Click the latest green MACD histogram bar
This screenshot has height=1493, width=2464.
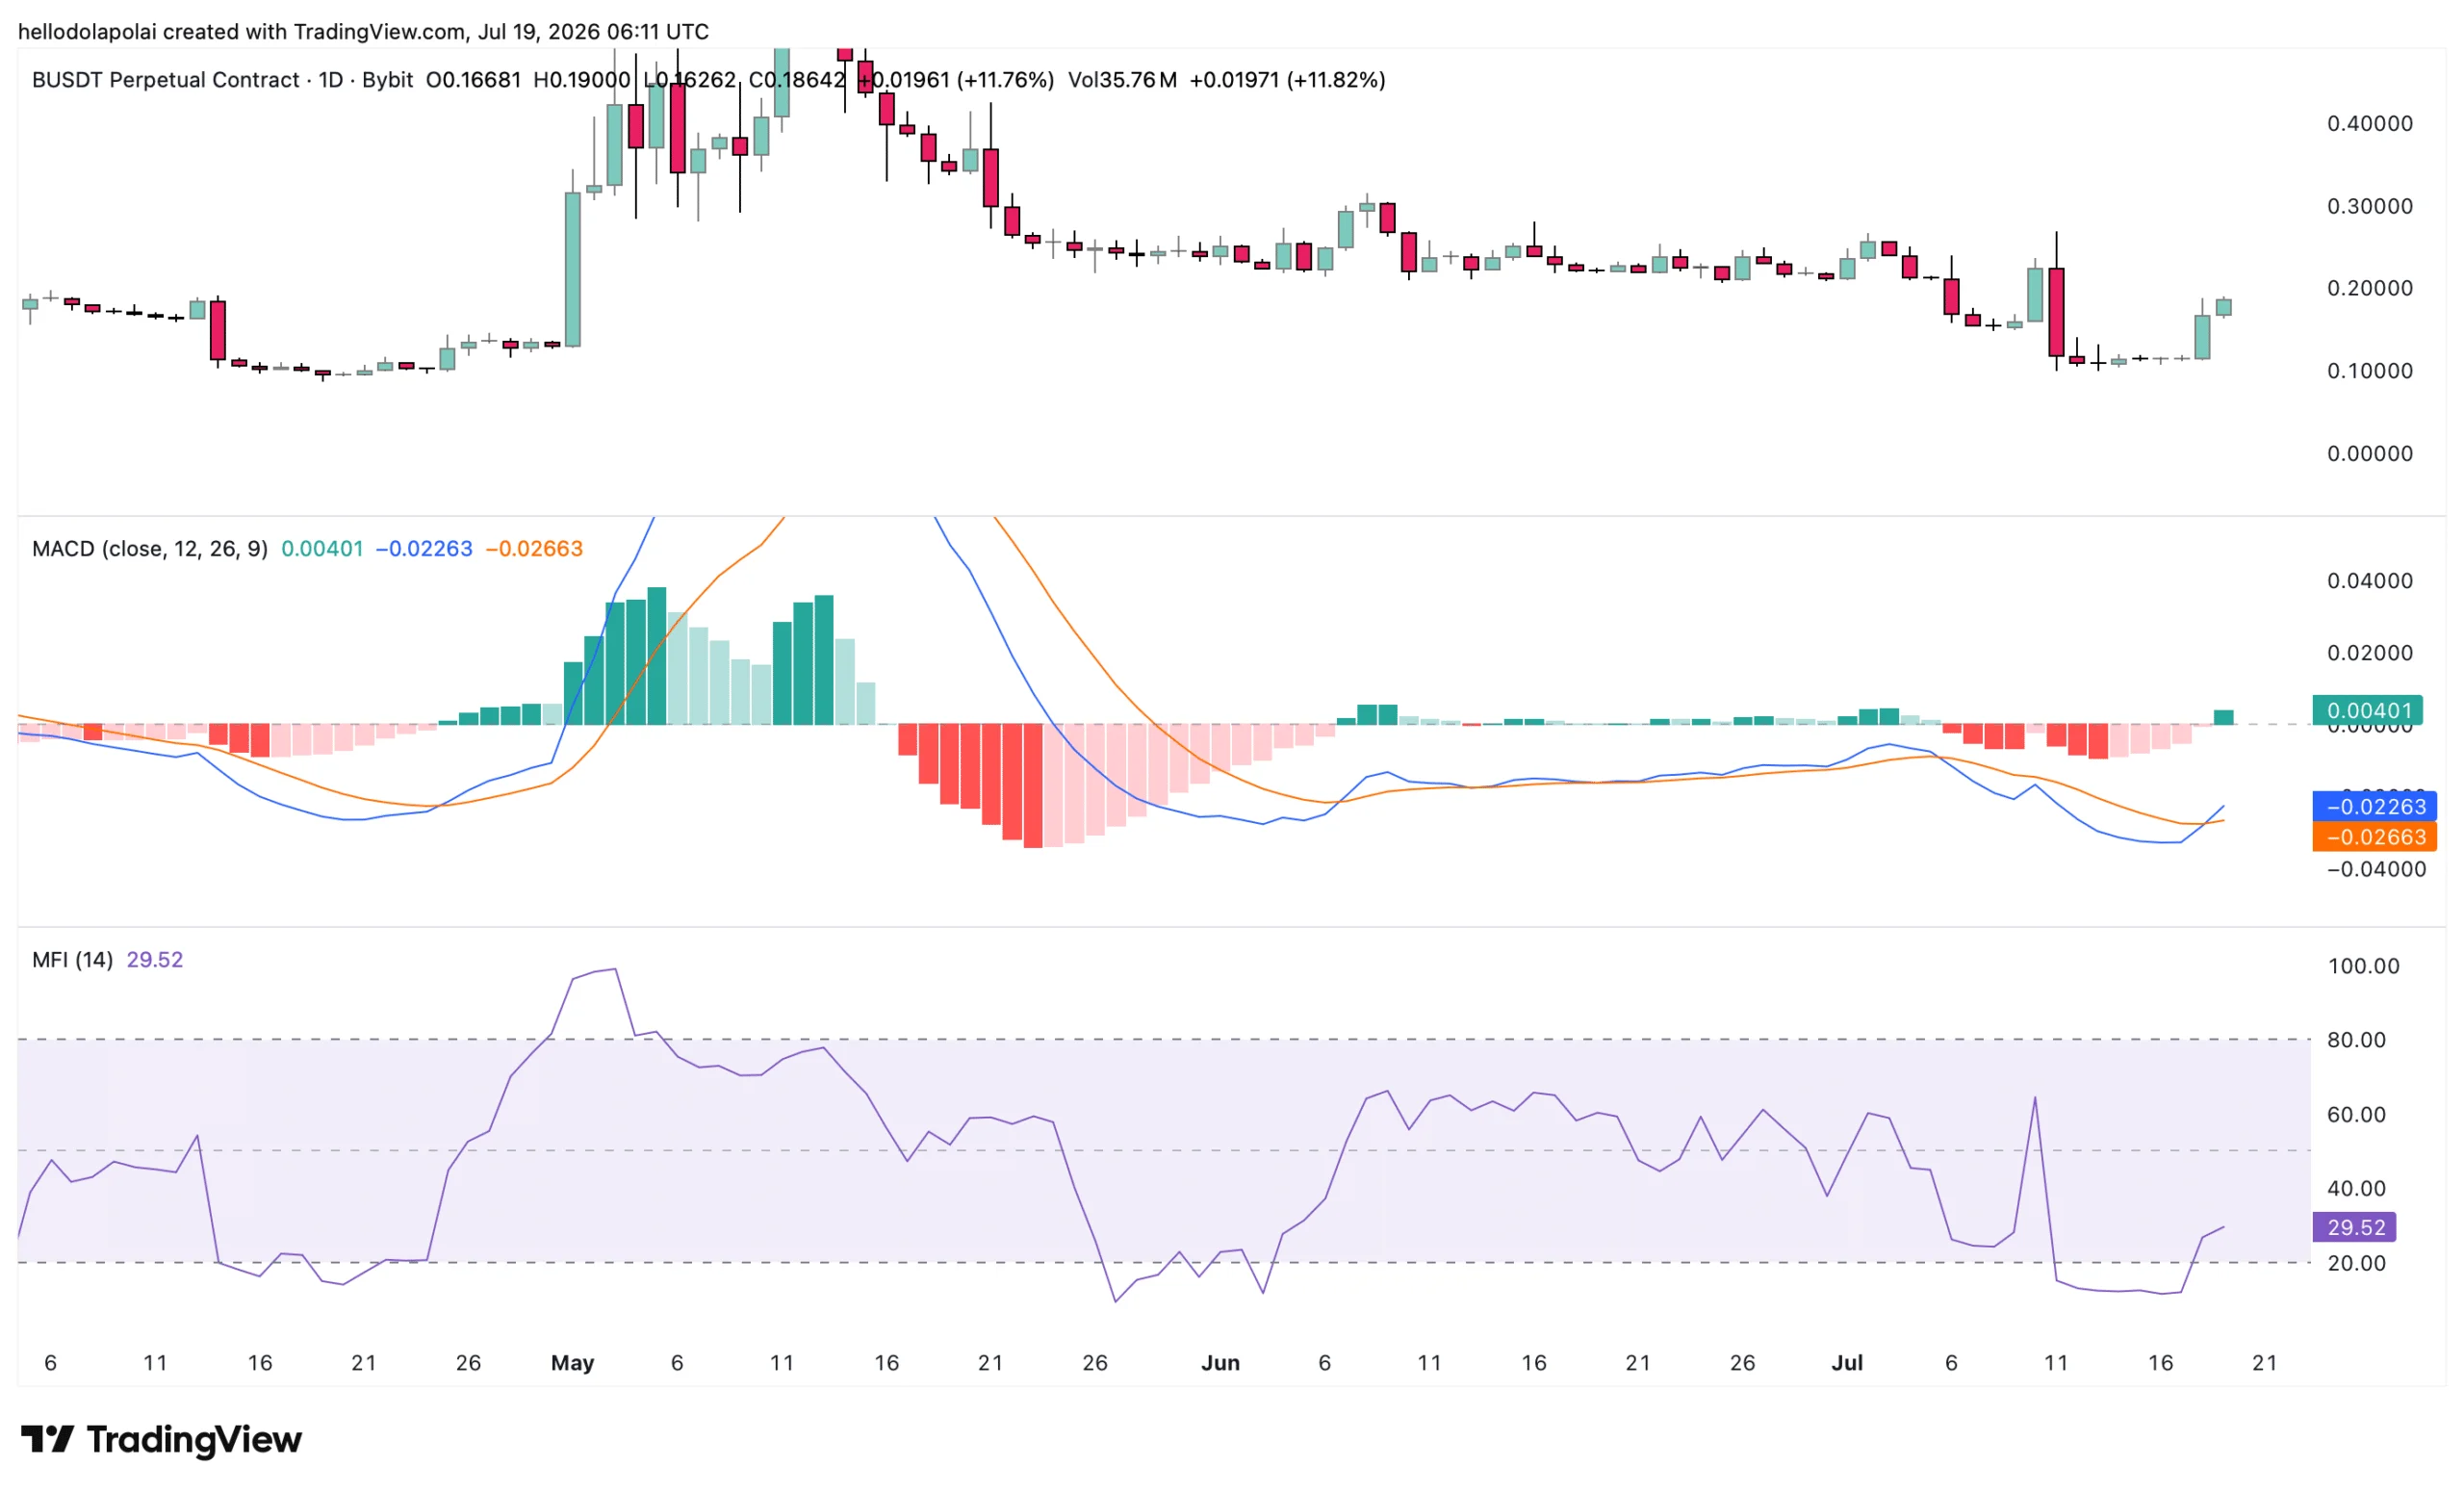click(2224, 717)
